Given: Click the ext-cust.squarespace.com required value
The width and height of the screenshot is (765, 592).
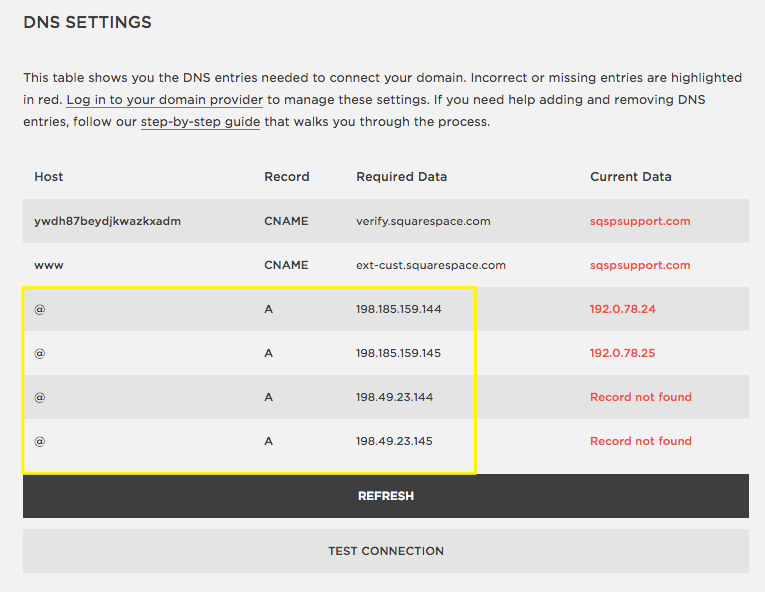Looking at the screenshot, I should [431, 265].
